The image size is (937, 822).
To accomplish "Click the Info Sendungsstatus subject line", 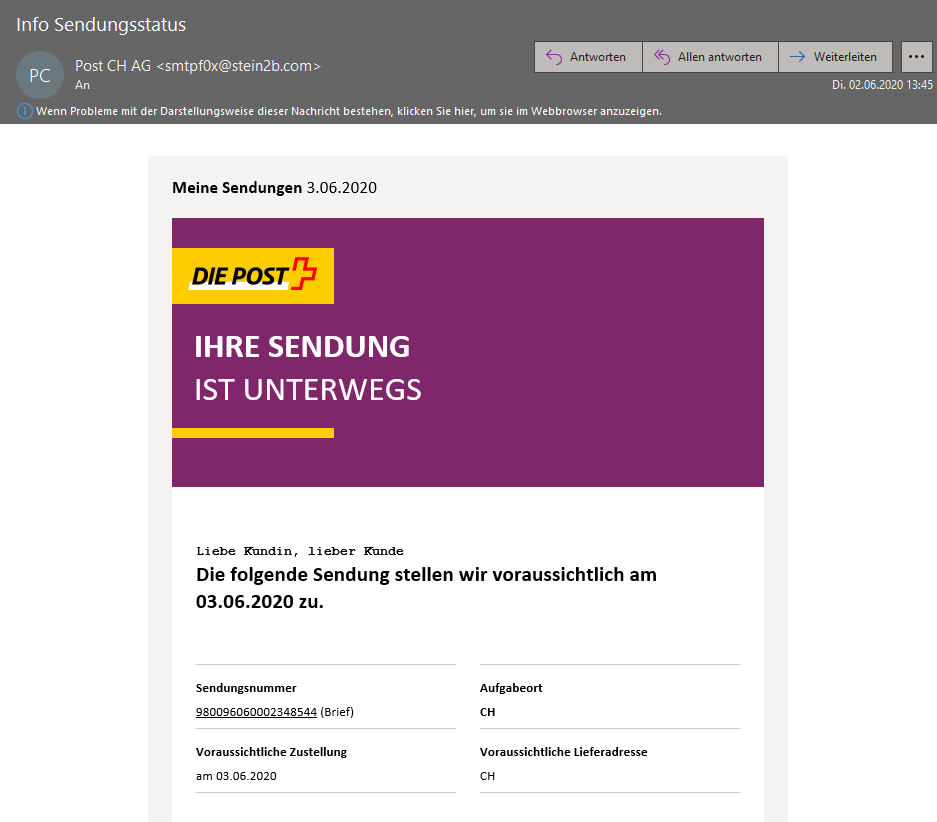I will click(101, 24).
